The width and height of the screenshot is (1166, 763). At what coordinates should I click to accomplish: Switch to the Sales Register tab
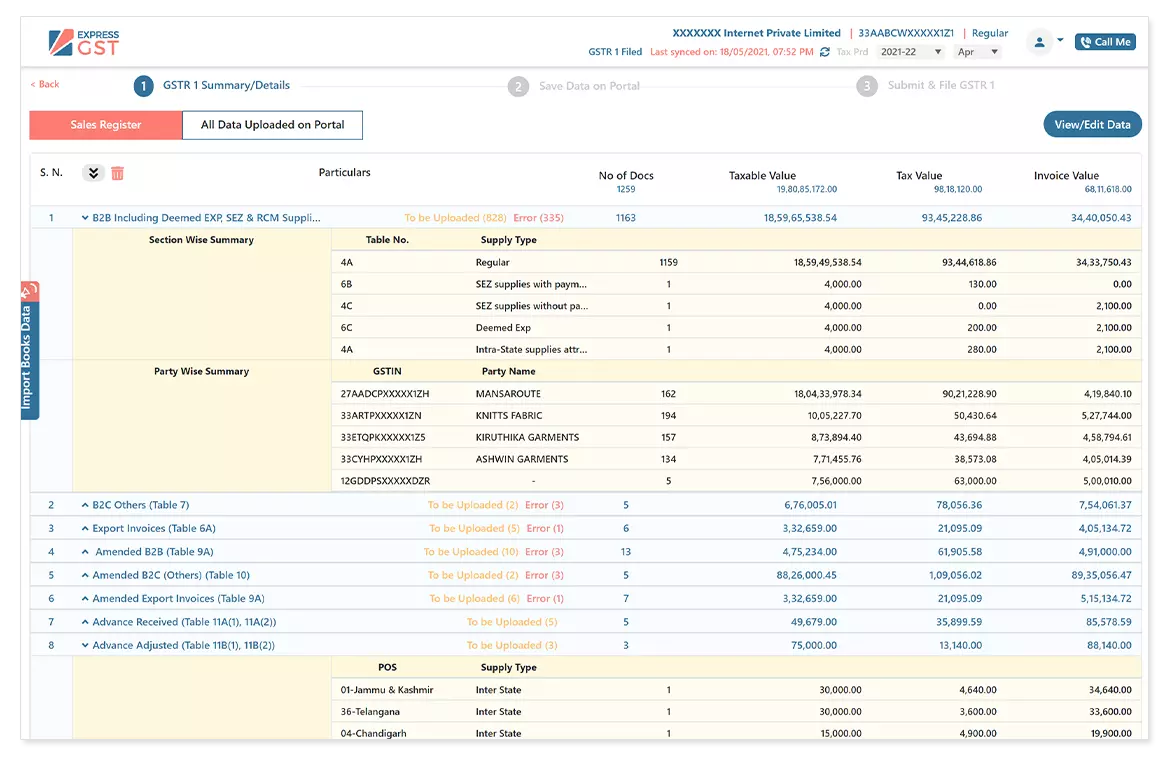pos(106,125)
